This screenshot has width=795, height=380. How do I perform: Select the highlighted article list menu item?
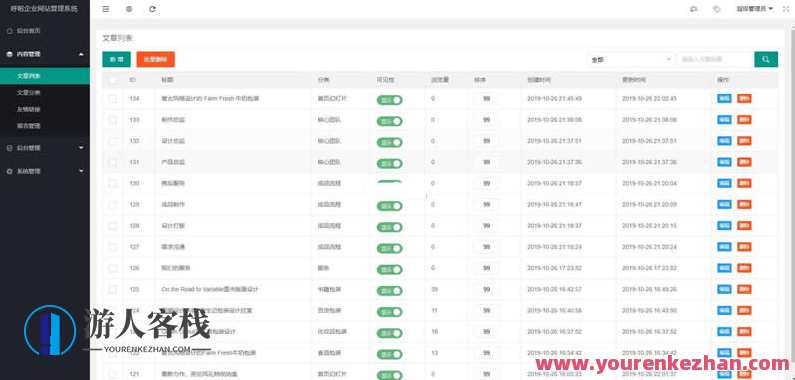click(45, 76)
